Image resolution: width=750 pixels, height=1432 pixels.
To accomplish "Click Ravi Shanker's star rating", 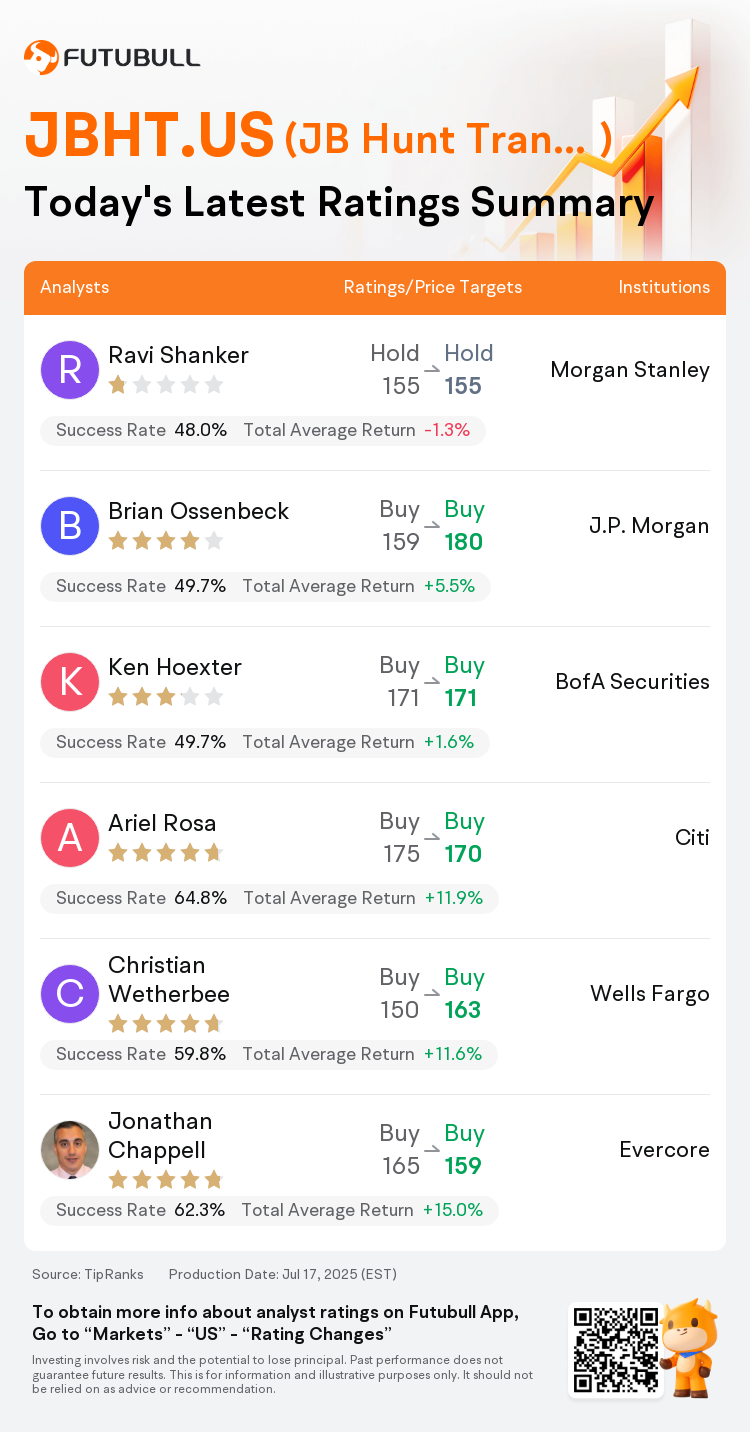I will tap(165, 385).
